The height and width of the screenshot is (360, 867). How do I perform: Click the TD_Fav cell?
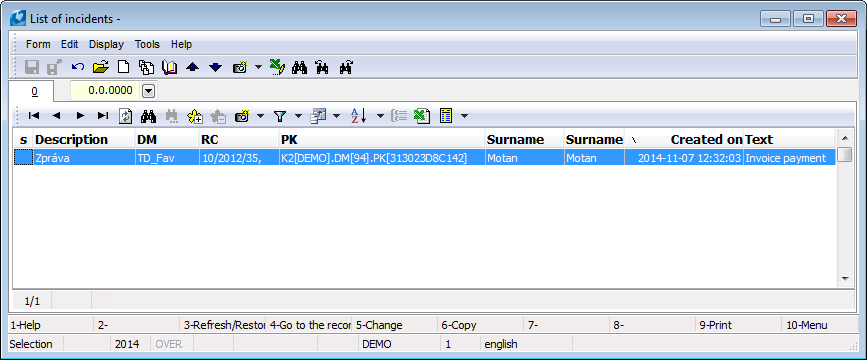point(168,158)
